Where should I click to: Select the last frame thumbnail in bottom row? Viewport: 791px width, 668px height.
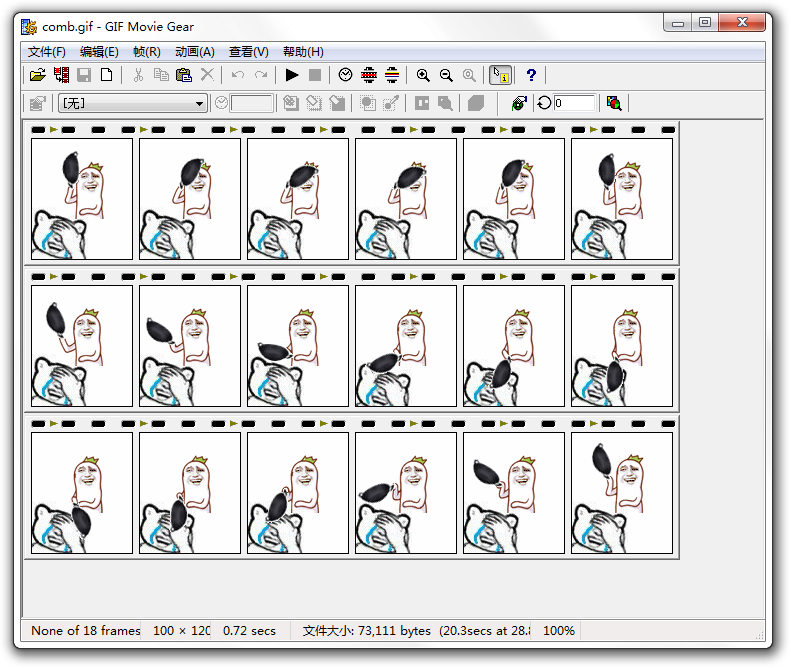(622, 493)
